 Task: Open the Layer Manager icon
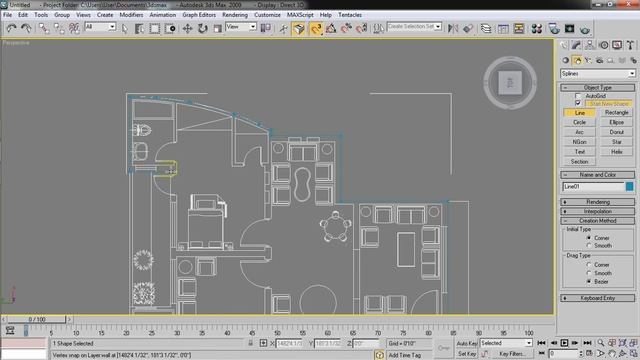pyautogui.click(x=486, y=28)
